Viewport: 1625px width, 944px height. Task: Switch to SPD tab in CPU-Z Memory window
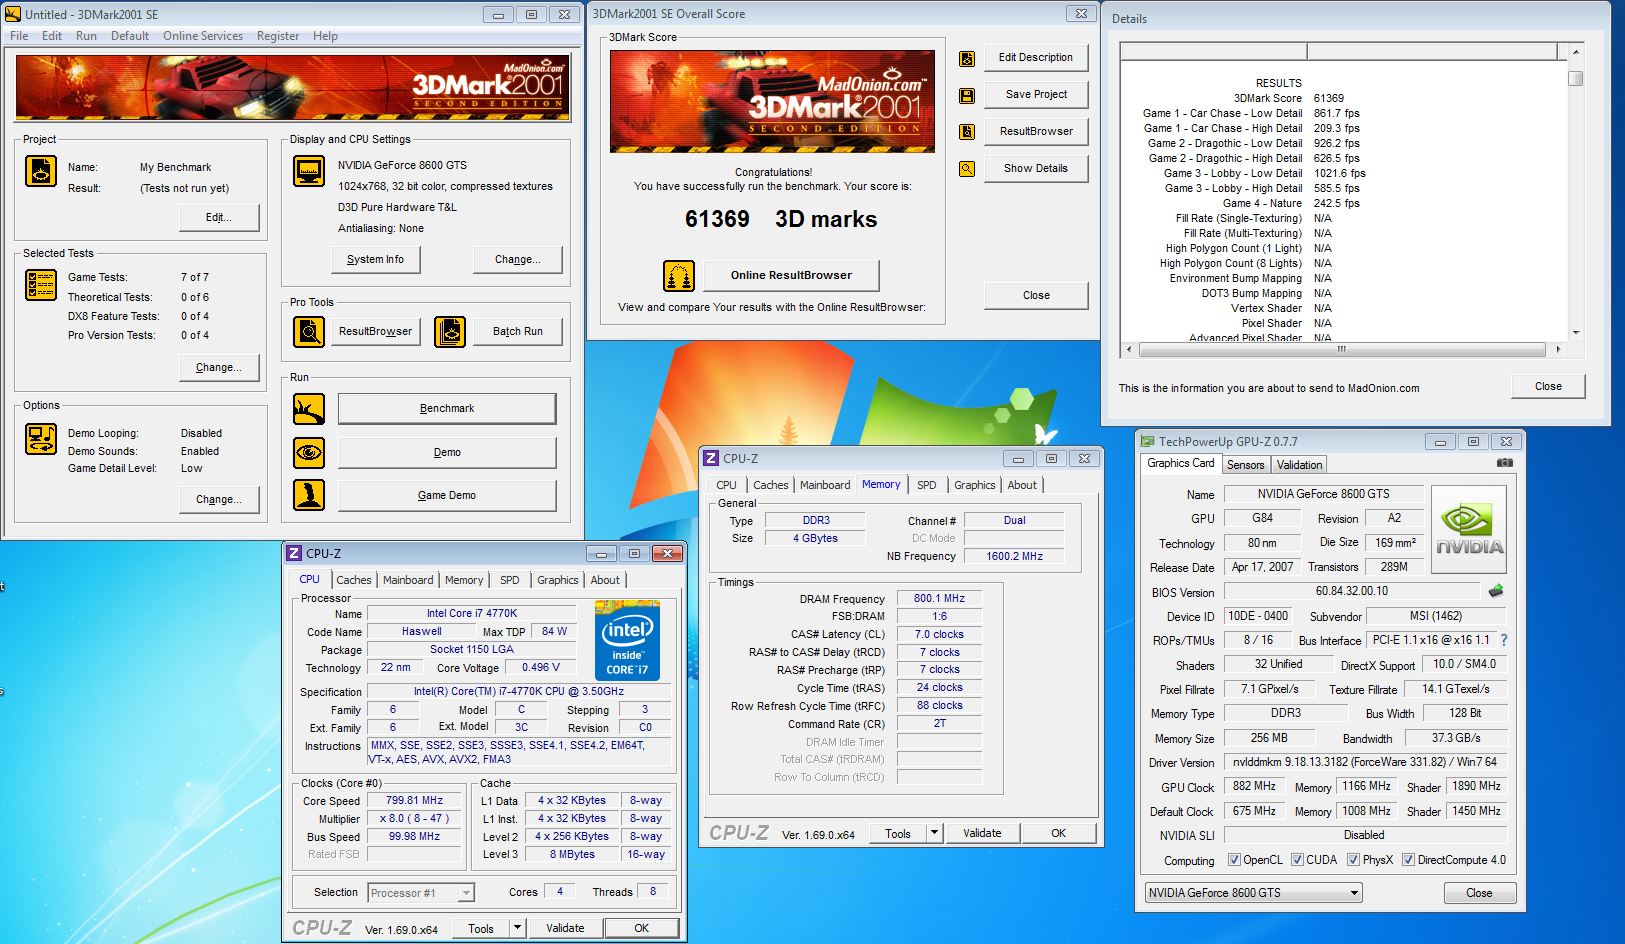point(927,485)
